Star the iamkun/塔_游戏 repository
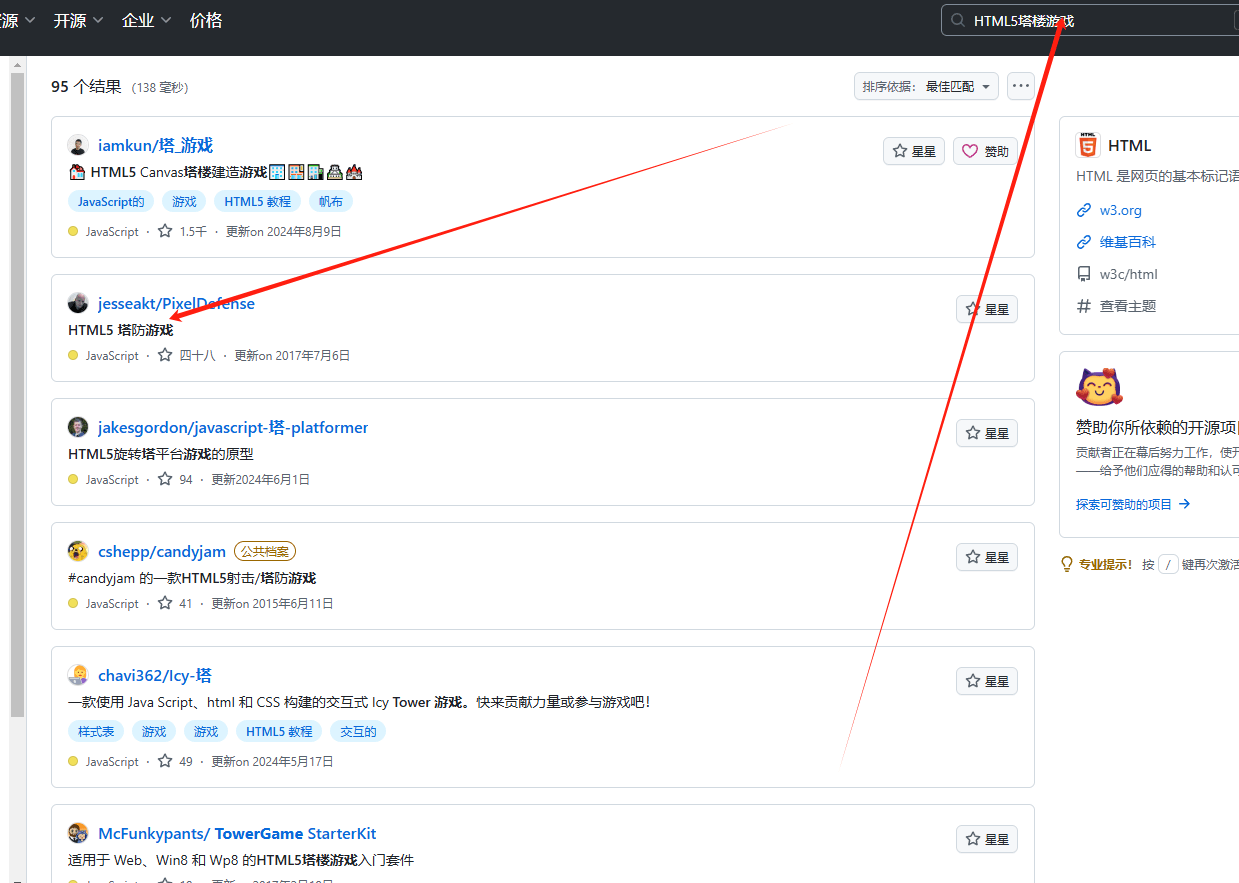 point(914,151)
